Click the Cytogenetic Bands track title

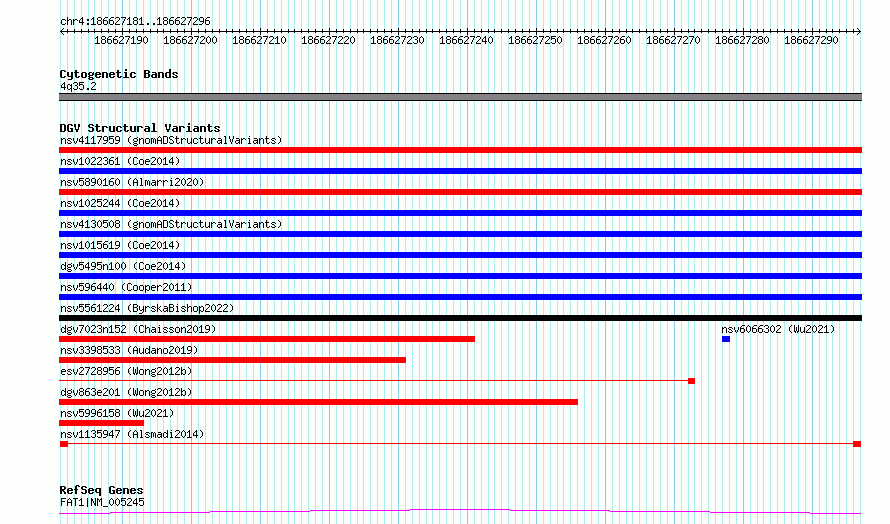tap(119, 74)
